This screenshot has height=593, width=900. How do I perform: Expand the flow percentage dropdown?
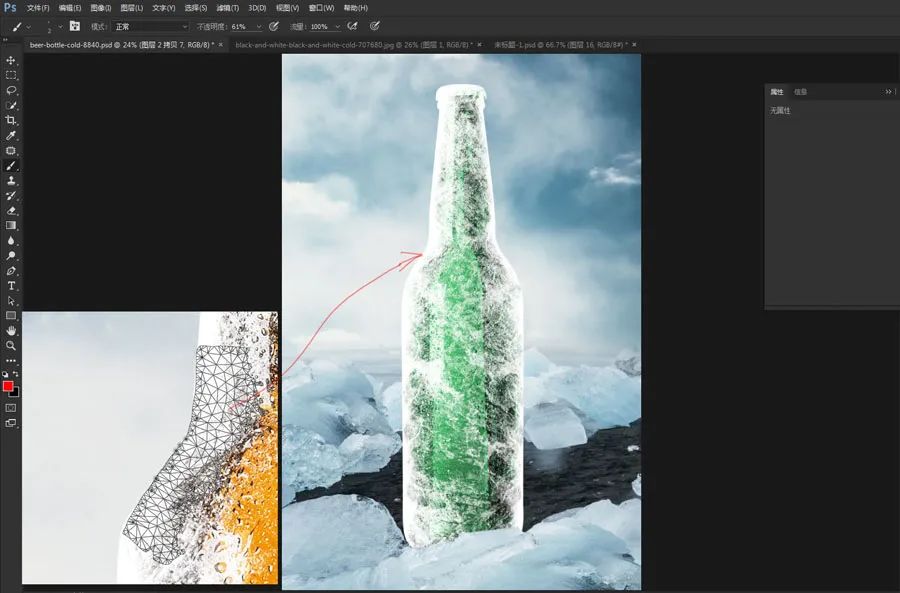pyautogui.click(x=338, y=27)
